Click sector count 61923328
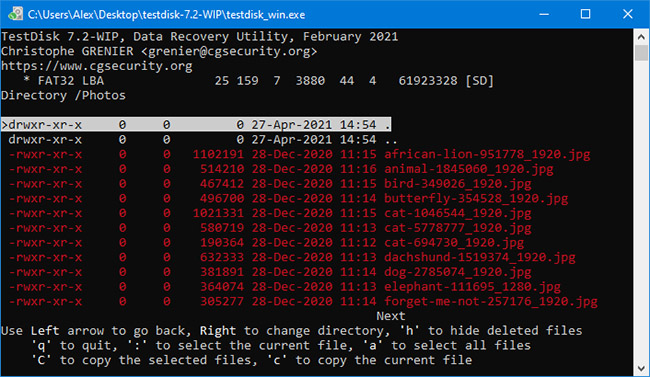The width and height of the screenshot is (650, 377). pos(428,80)
